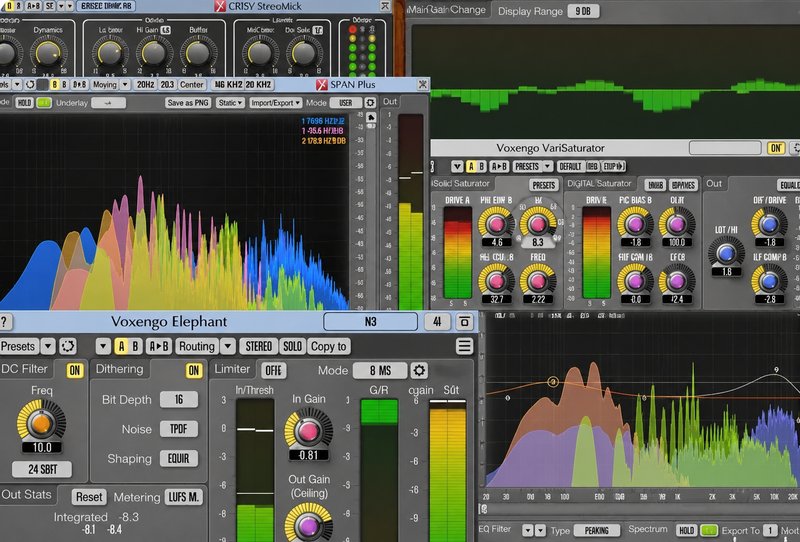This screenshot has width=800, height=542.
Task: Open the VariSaturator arrow dropdown before A/B
Action: tap(457, 166)
